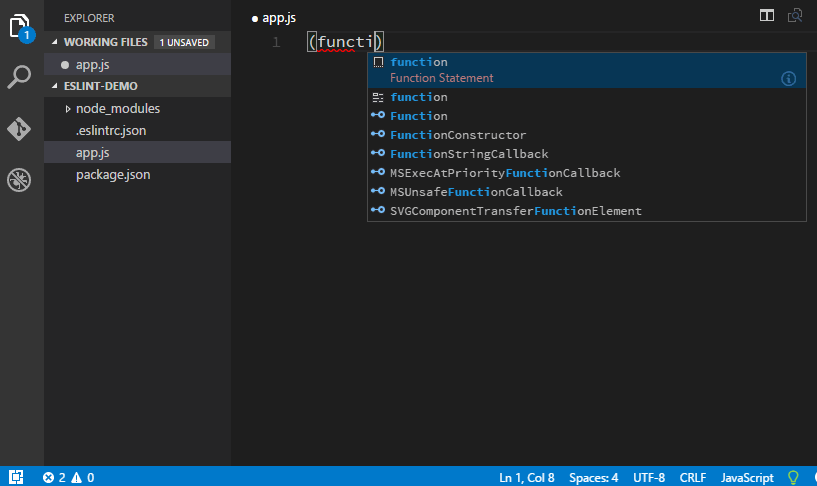Open package.json in explorer
The height and width of the screenshot is (486, 817).
pos(138,175)
